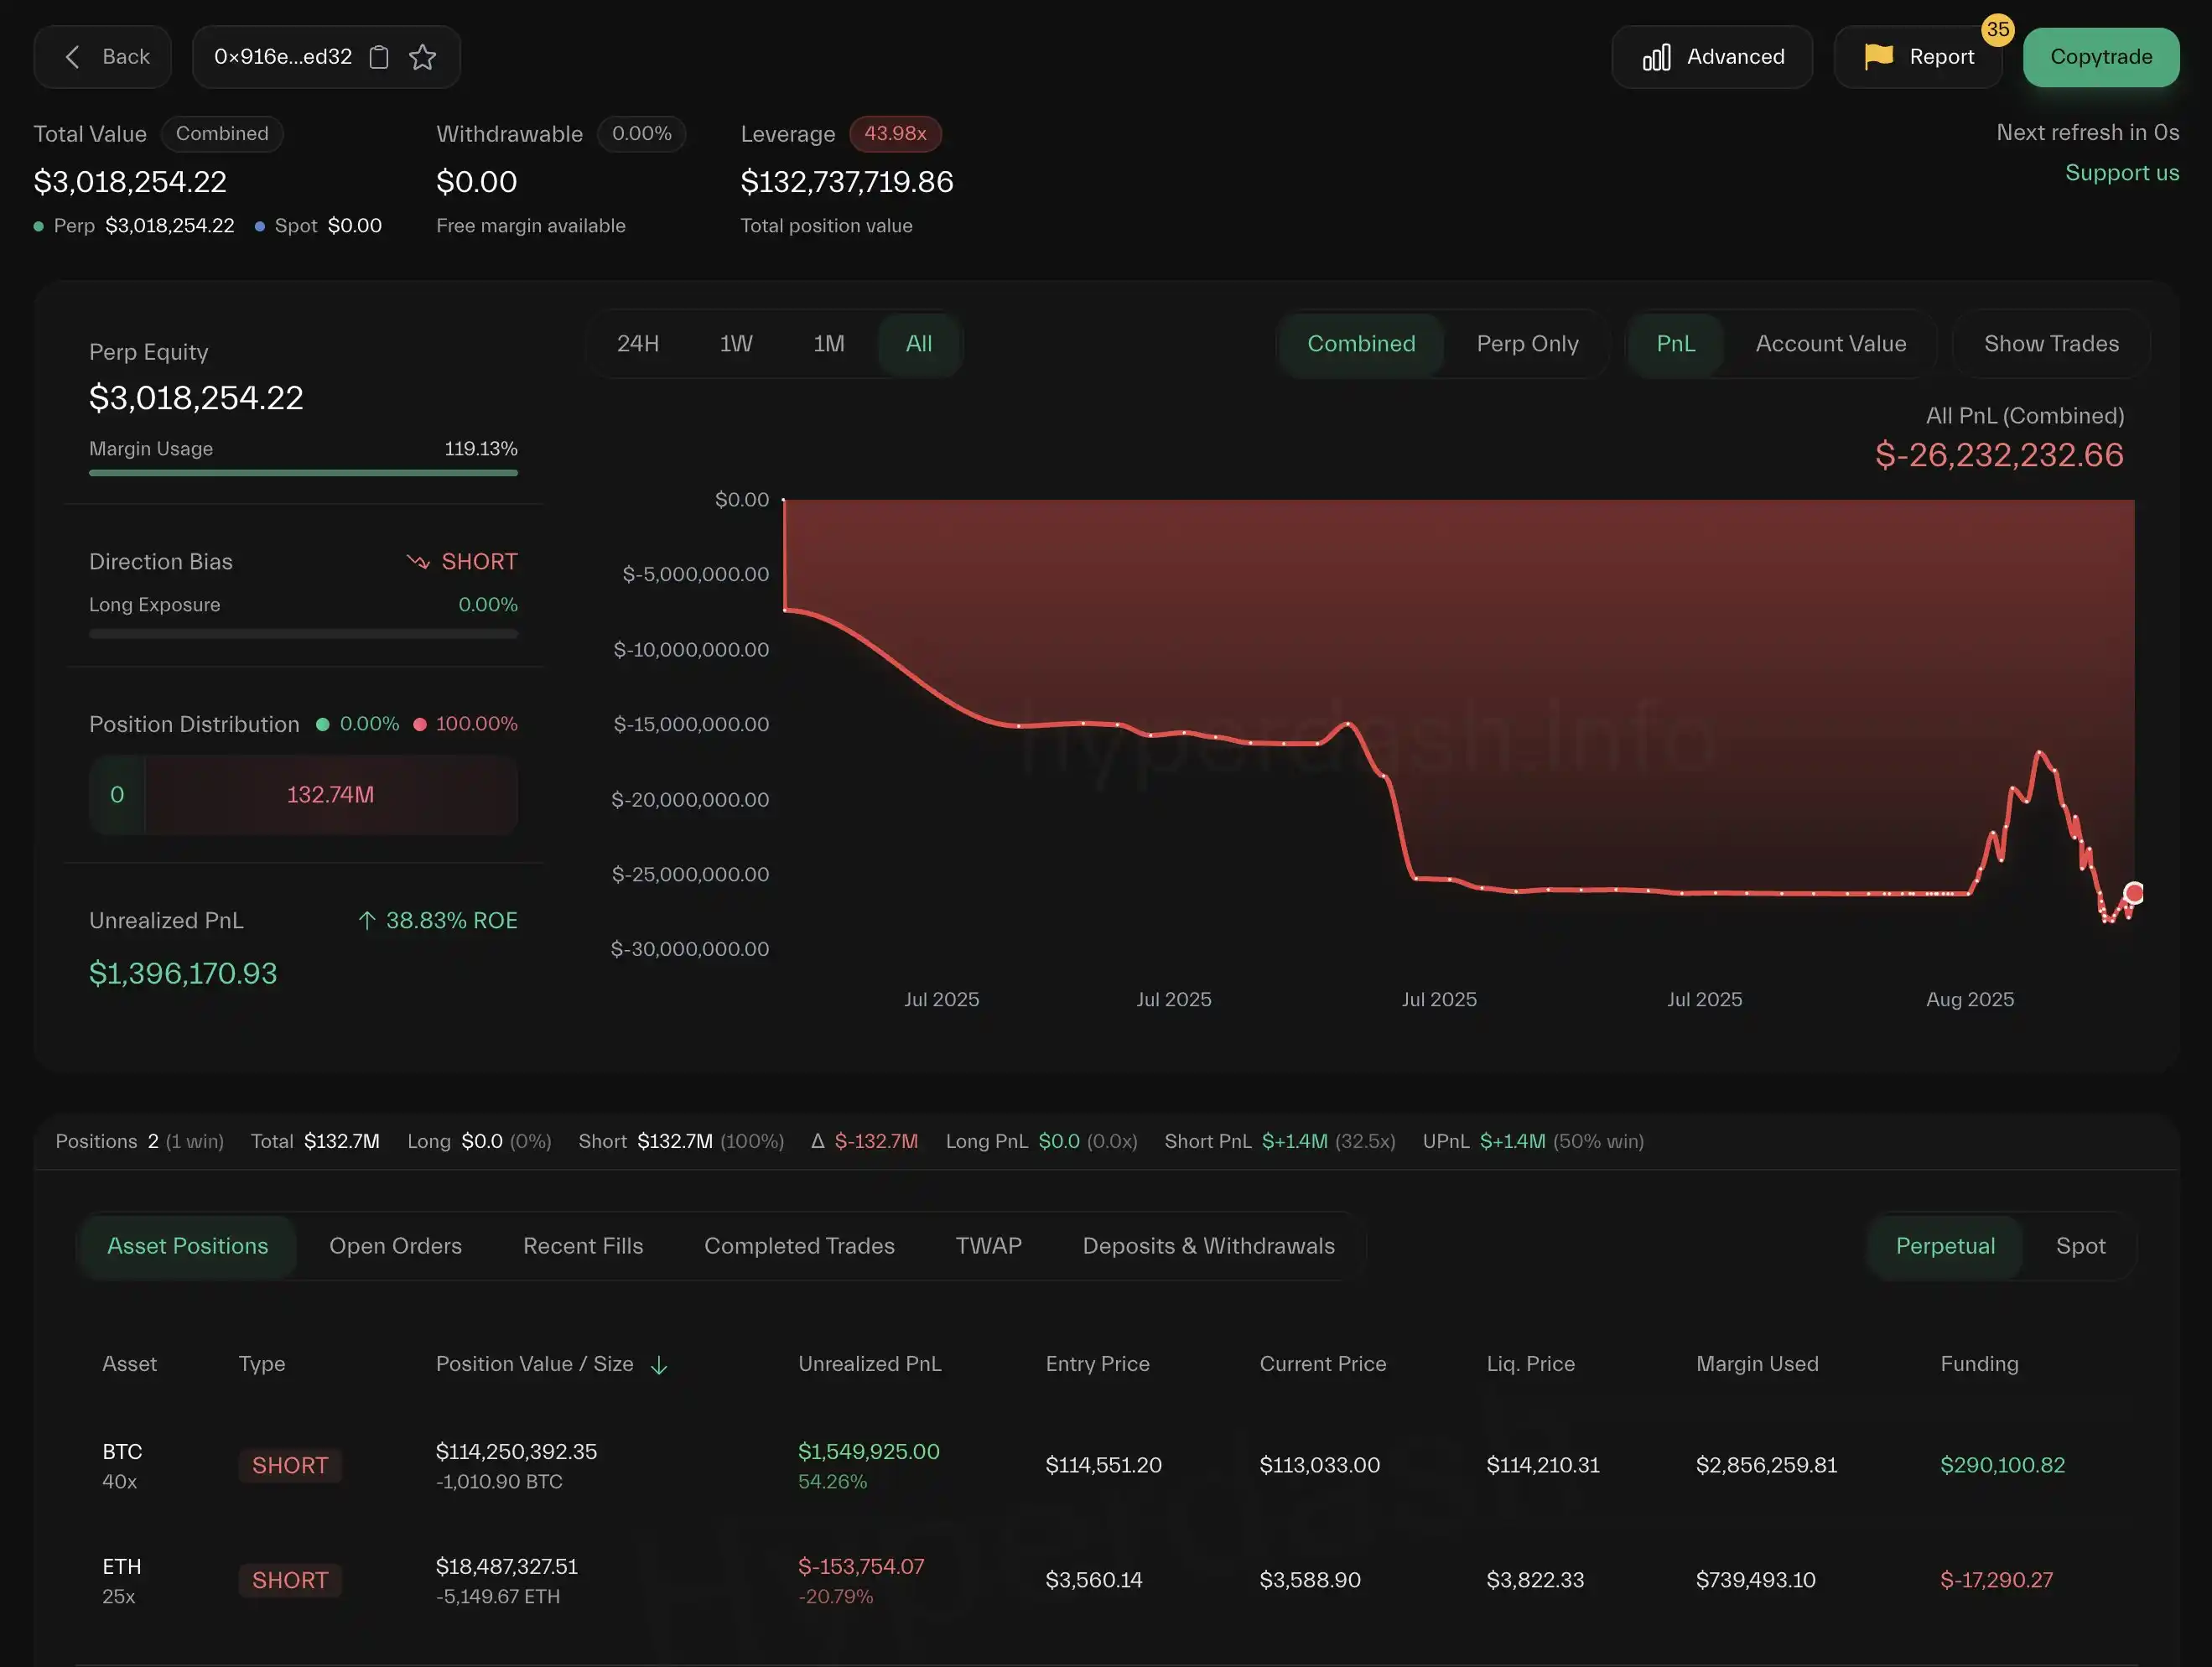Click the current PnL point on chart
Image resolution: width=2212 pixels, height=1667 pixels.
pos(2133,892)
